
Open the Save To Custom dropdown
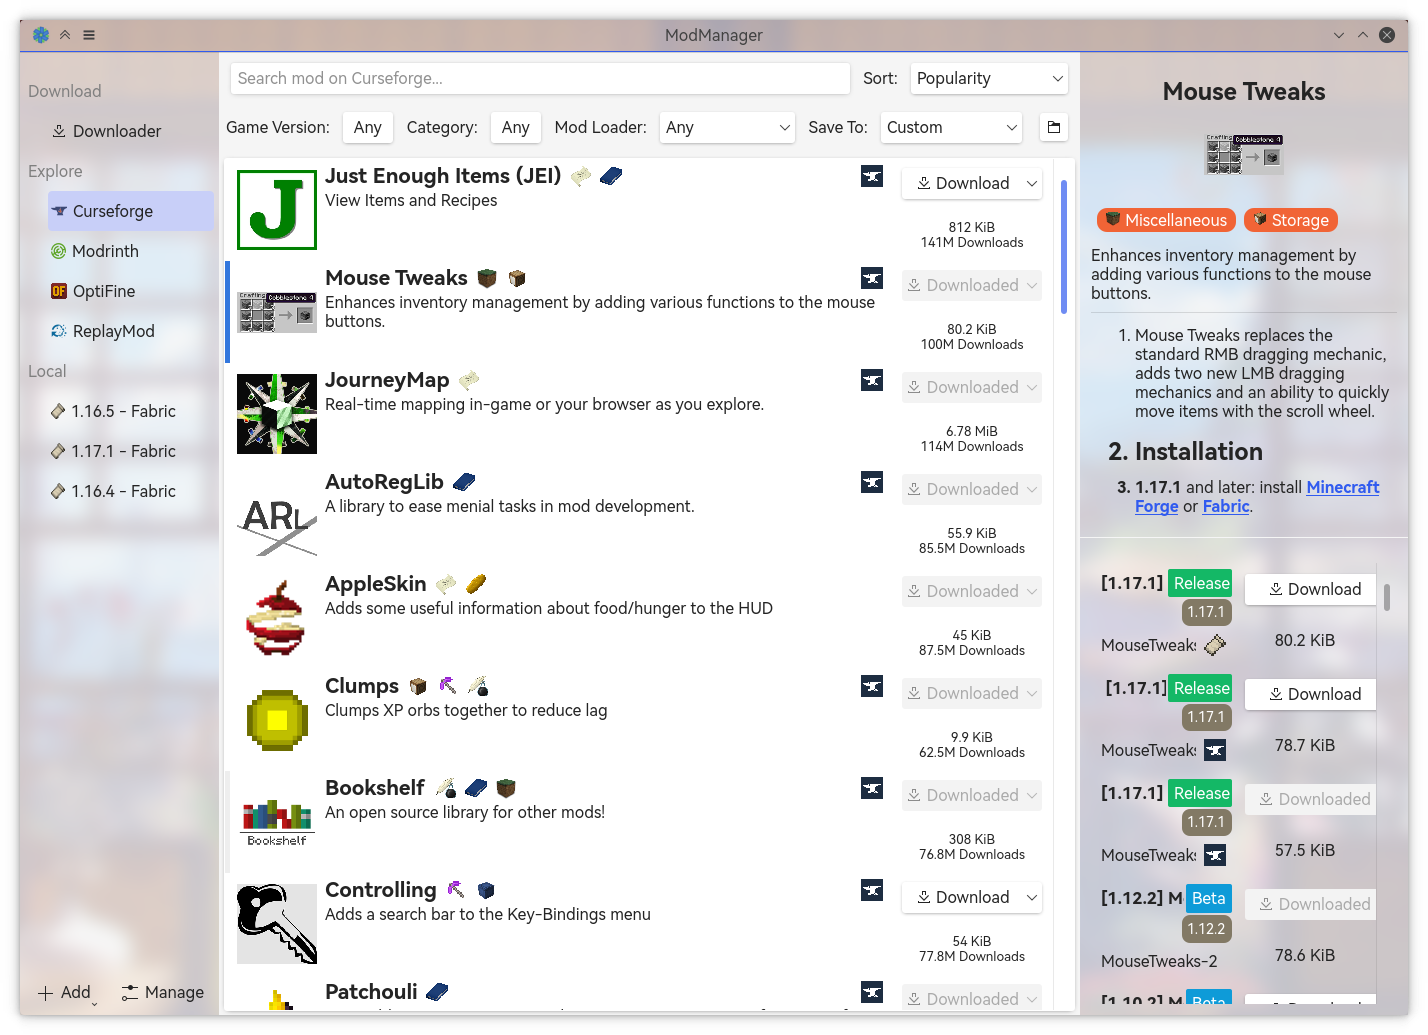click(x=951, y=127)
